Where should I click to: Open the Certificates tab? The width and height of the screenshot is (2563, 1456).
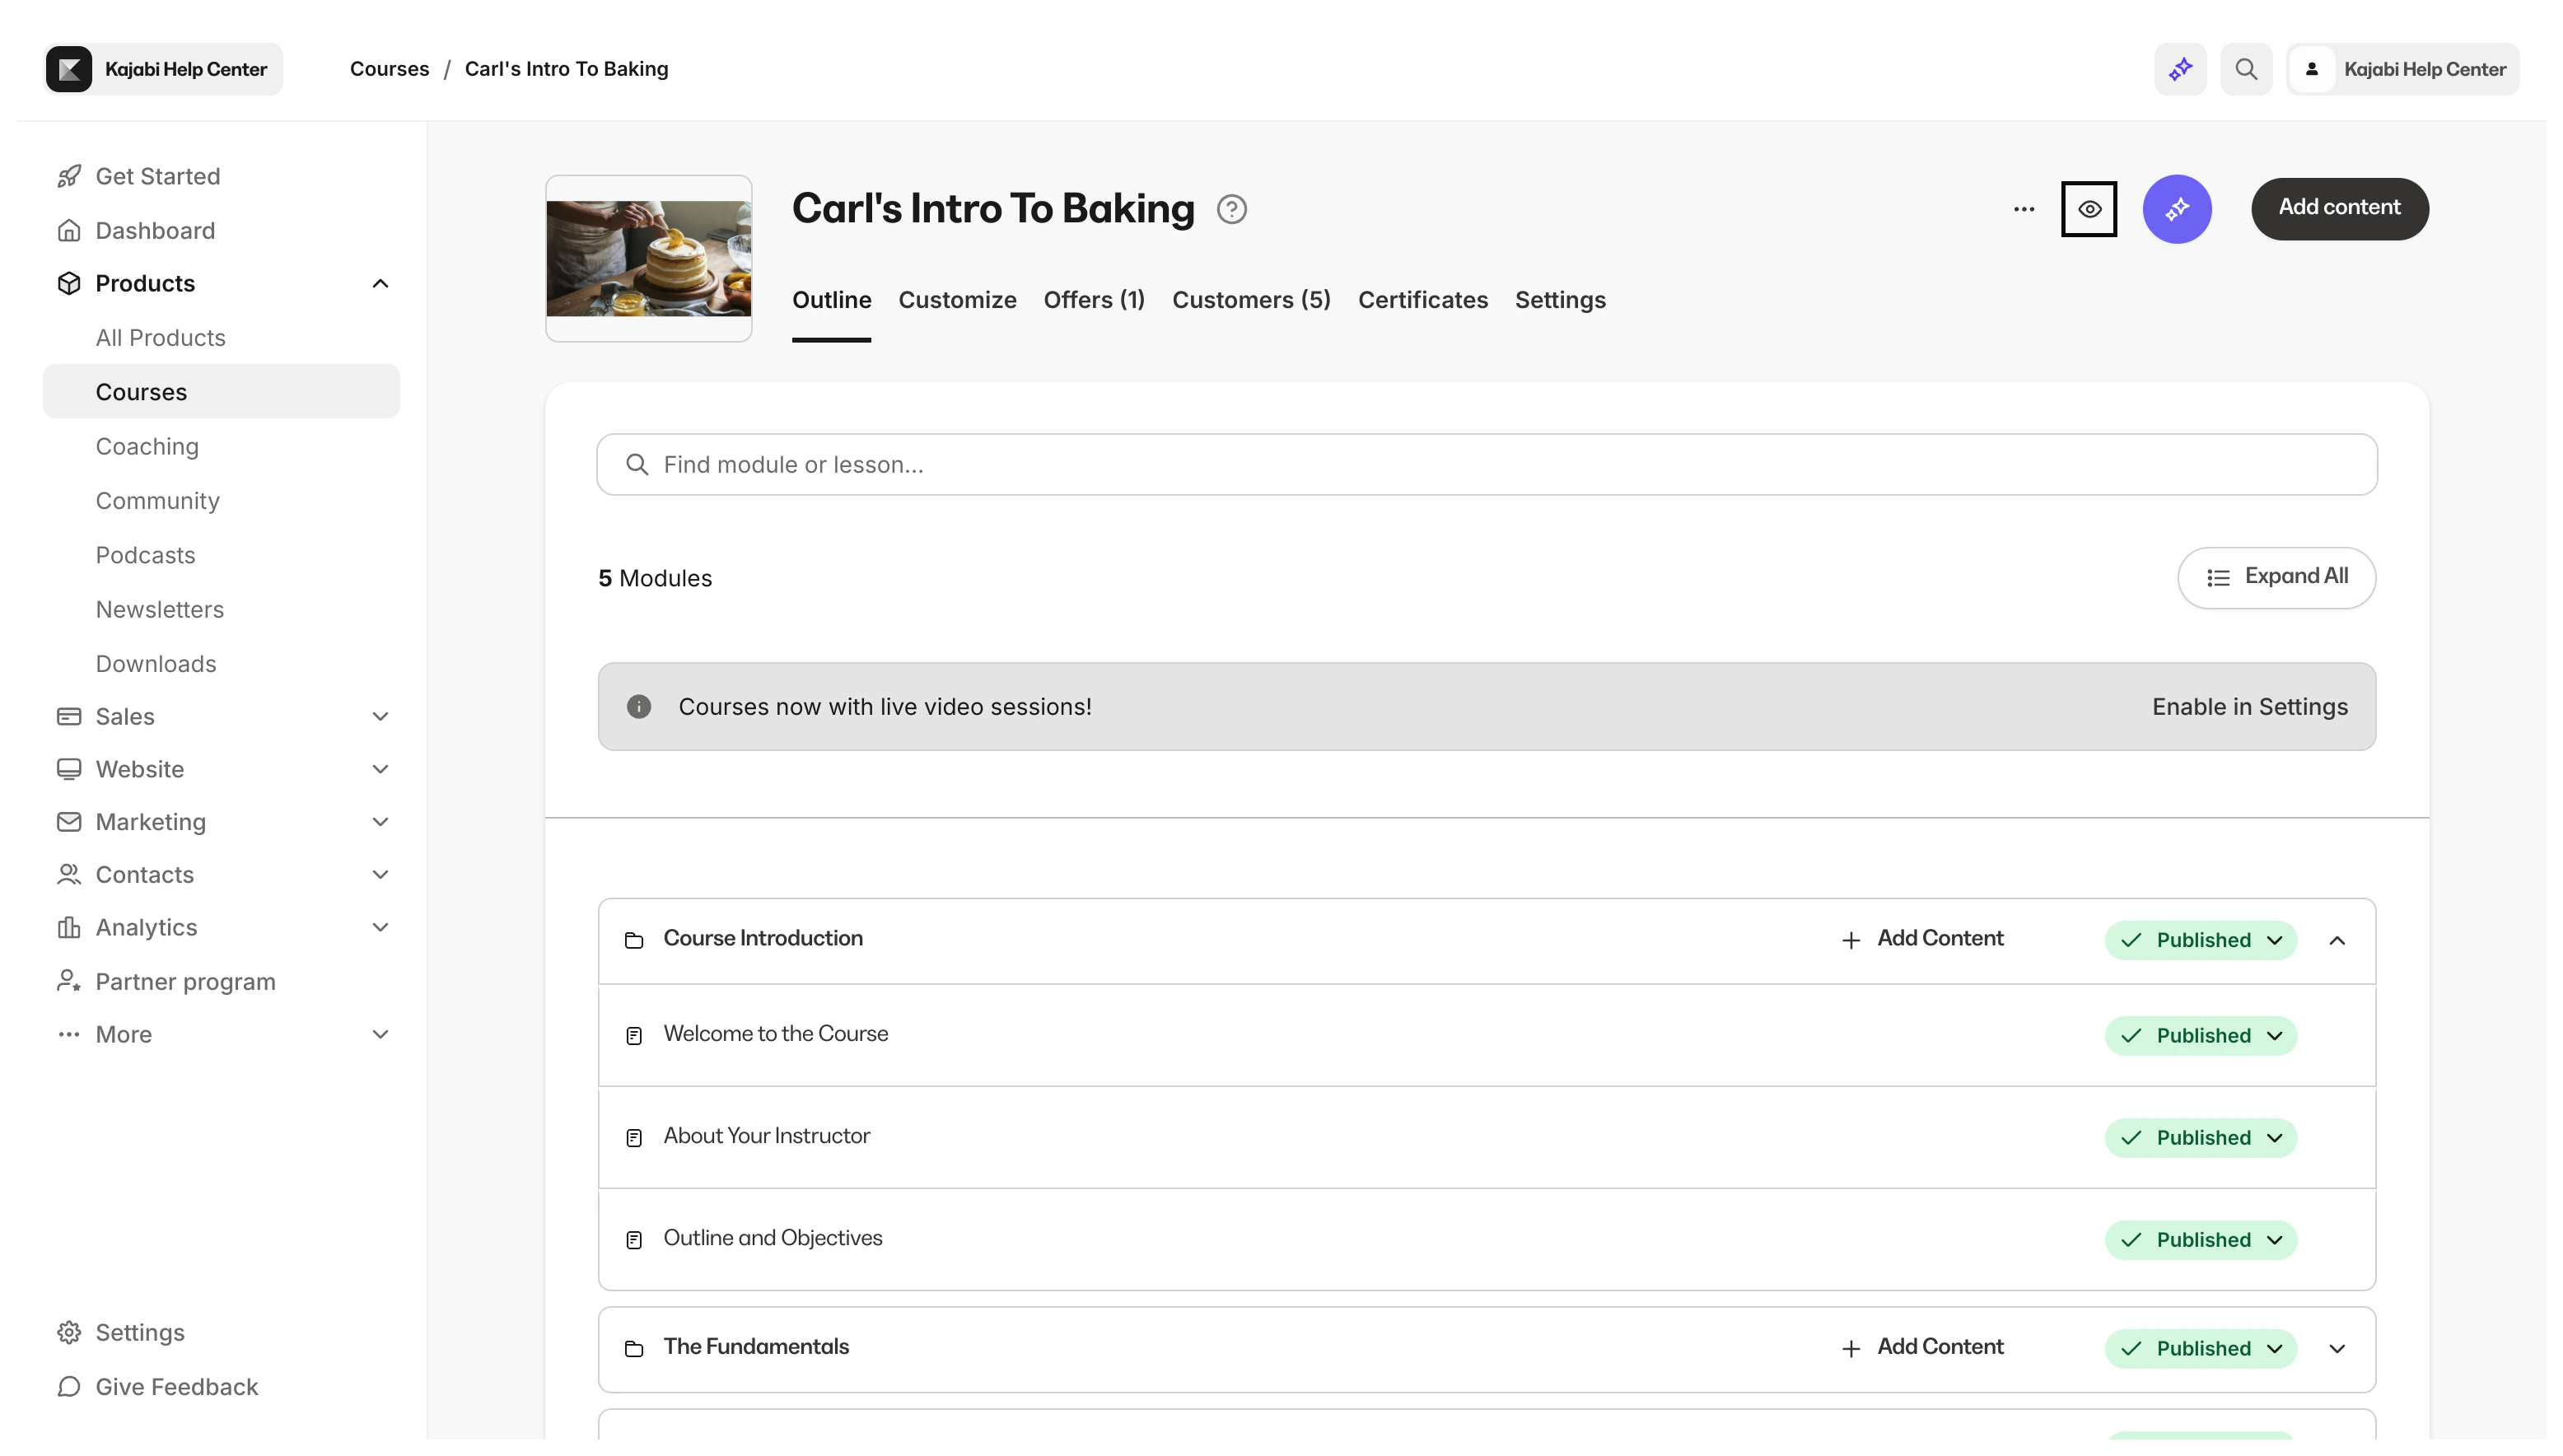[1422, 300]
